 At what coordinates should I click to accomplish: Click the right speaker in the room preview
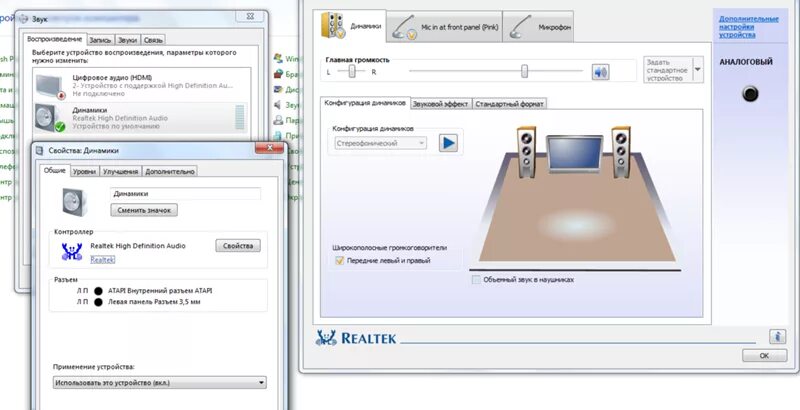621,152
